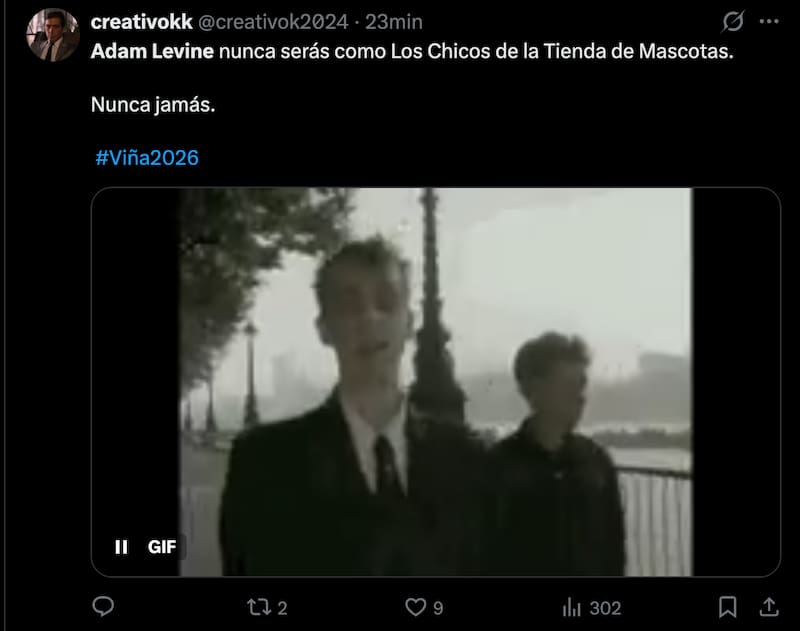Image resolution: width=800 pixels, height=631 pixels.
Task: Bookmark this tweet
Action: point(728,607)
